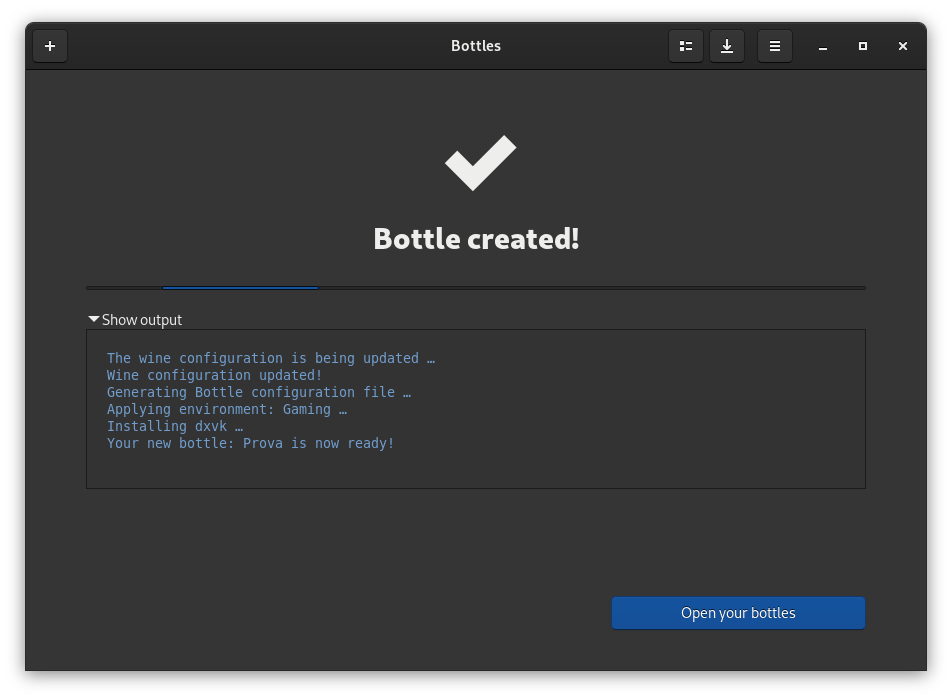Show the hamburger menu options
The image size is (952, 699).
(x=775, y=45)
